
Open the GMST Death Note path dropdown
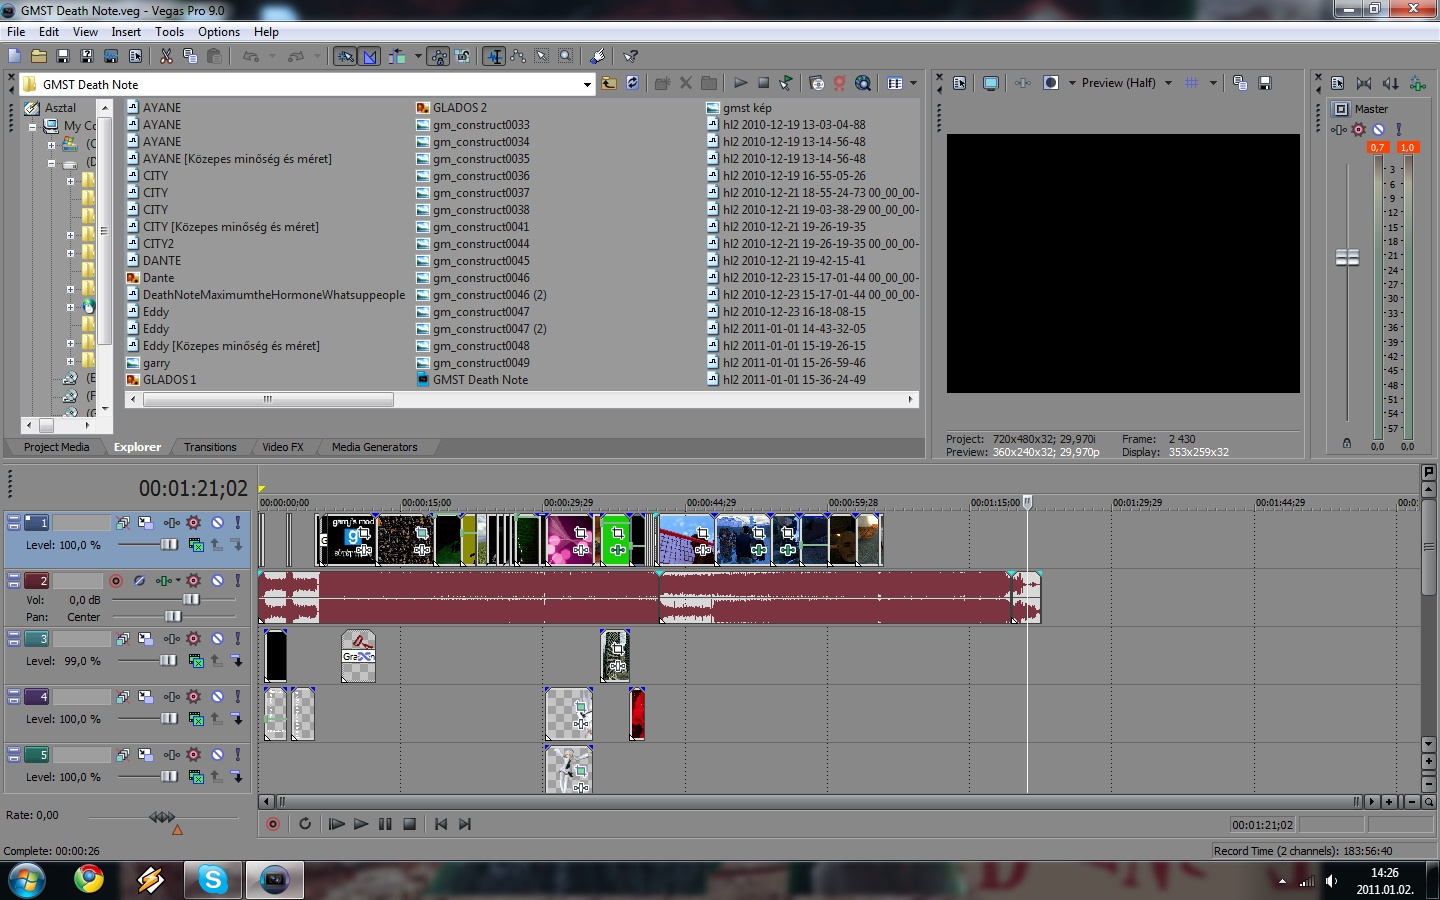587,84
